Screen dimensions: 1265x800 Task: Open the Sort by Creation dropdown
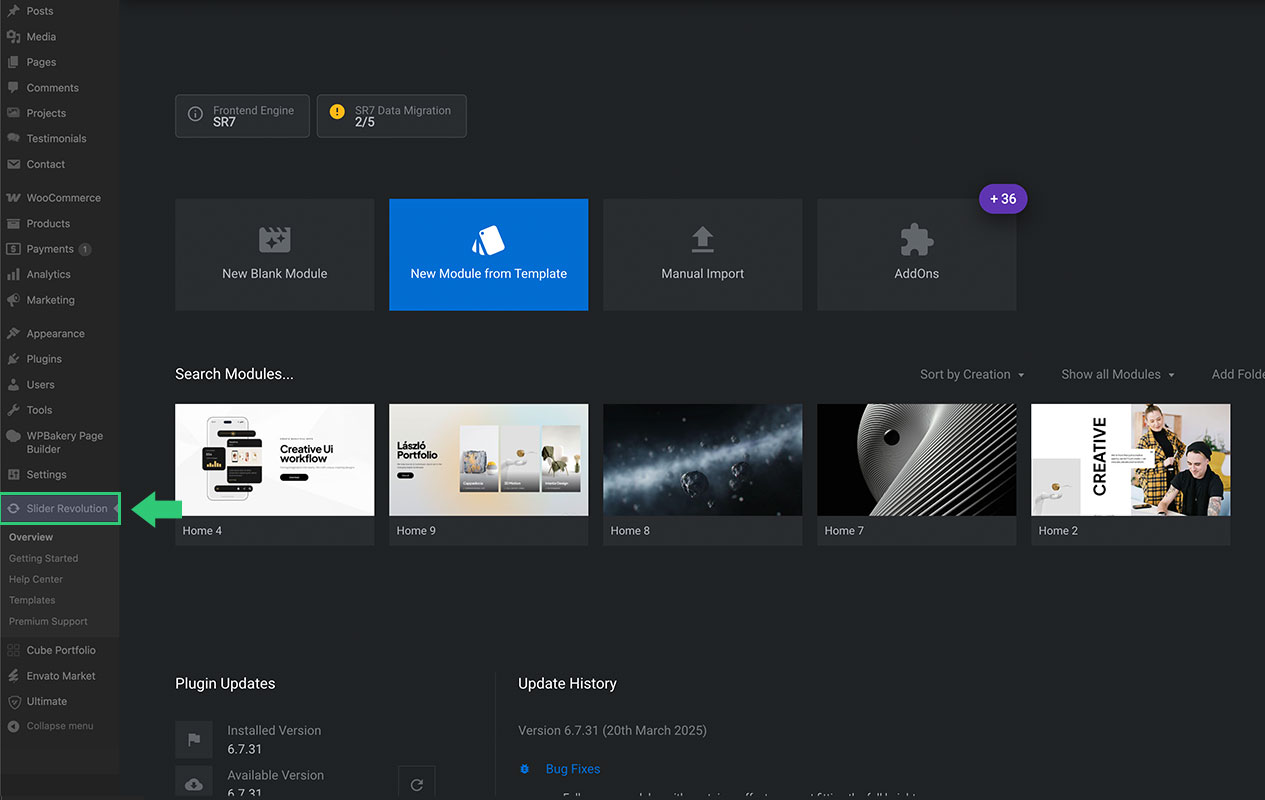[972, 374]
